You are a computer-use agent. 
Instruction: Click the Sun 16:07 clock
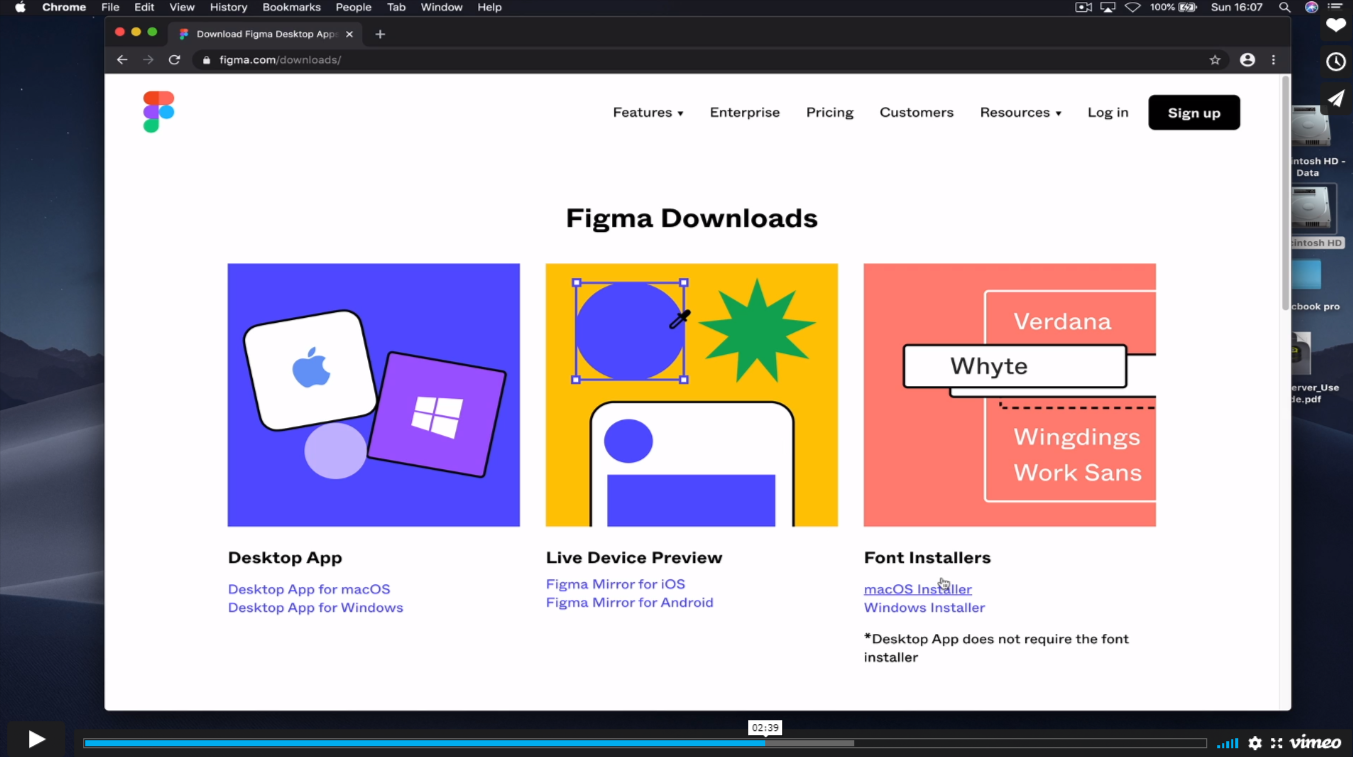(x=1236, y=7)
